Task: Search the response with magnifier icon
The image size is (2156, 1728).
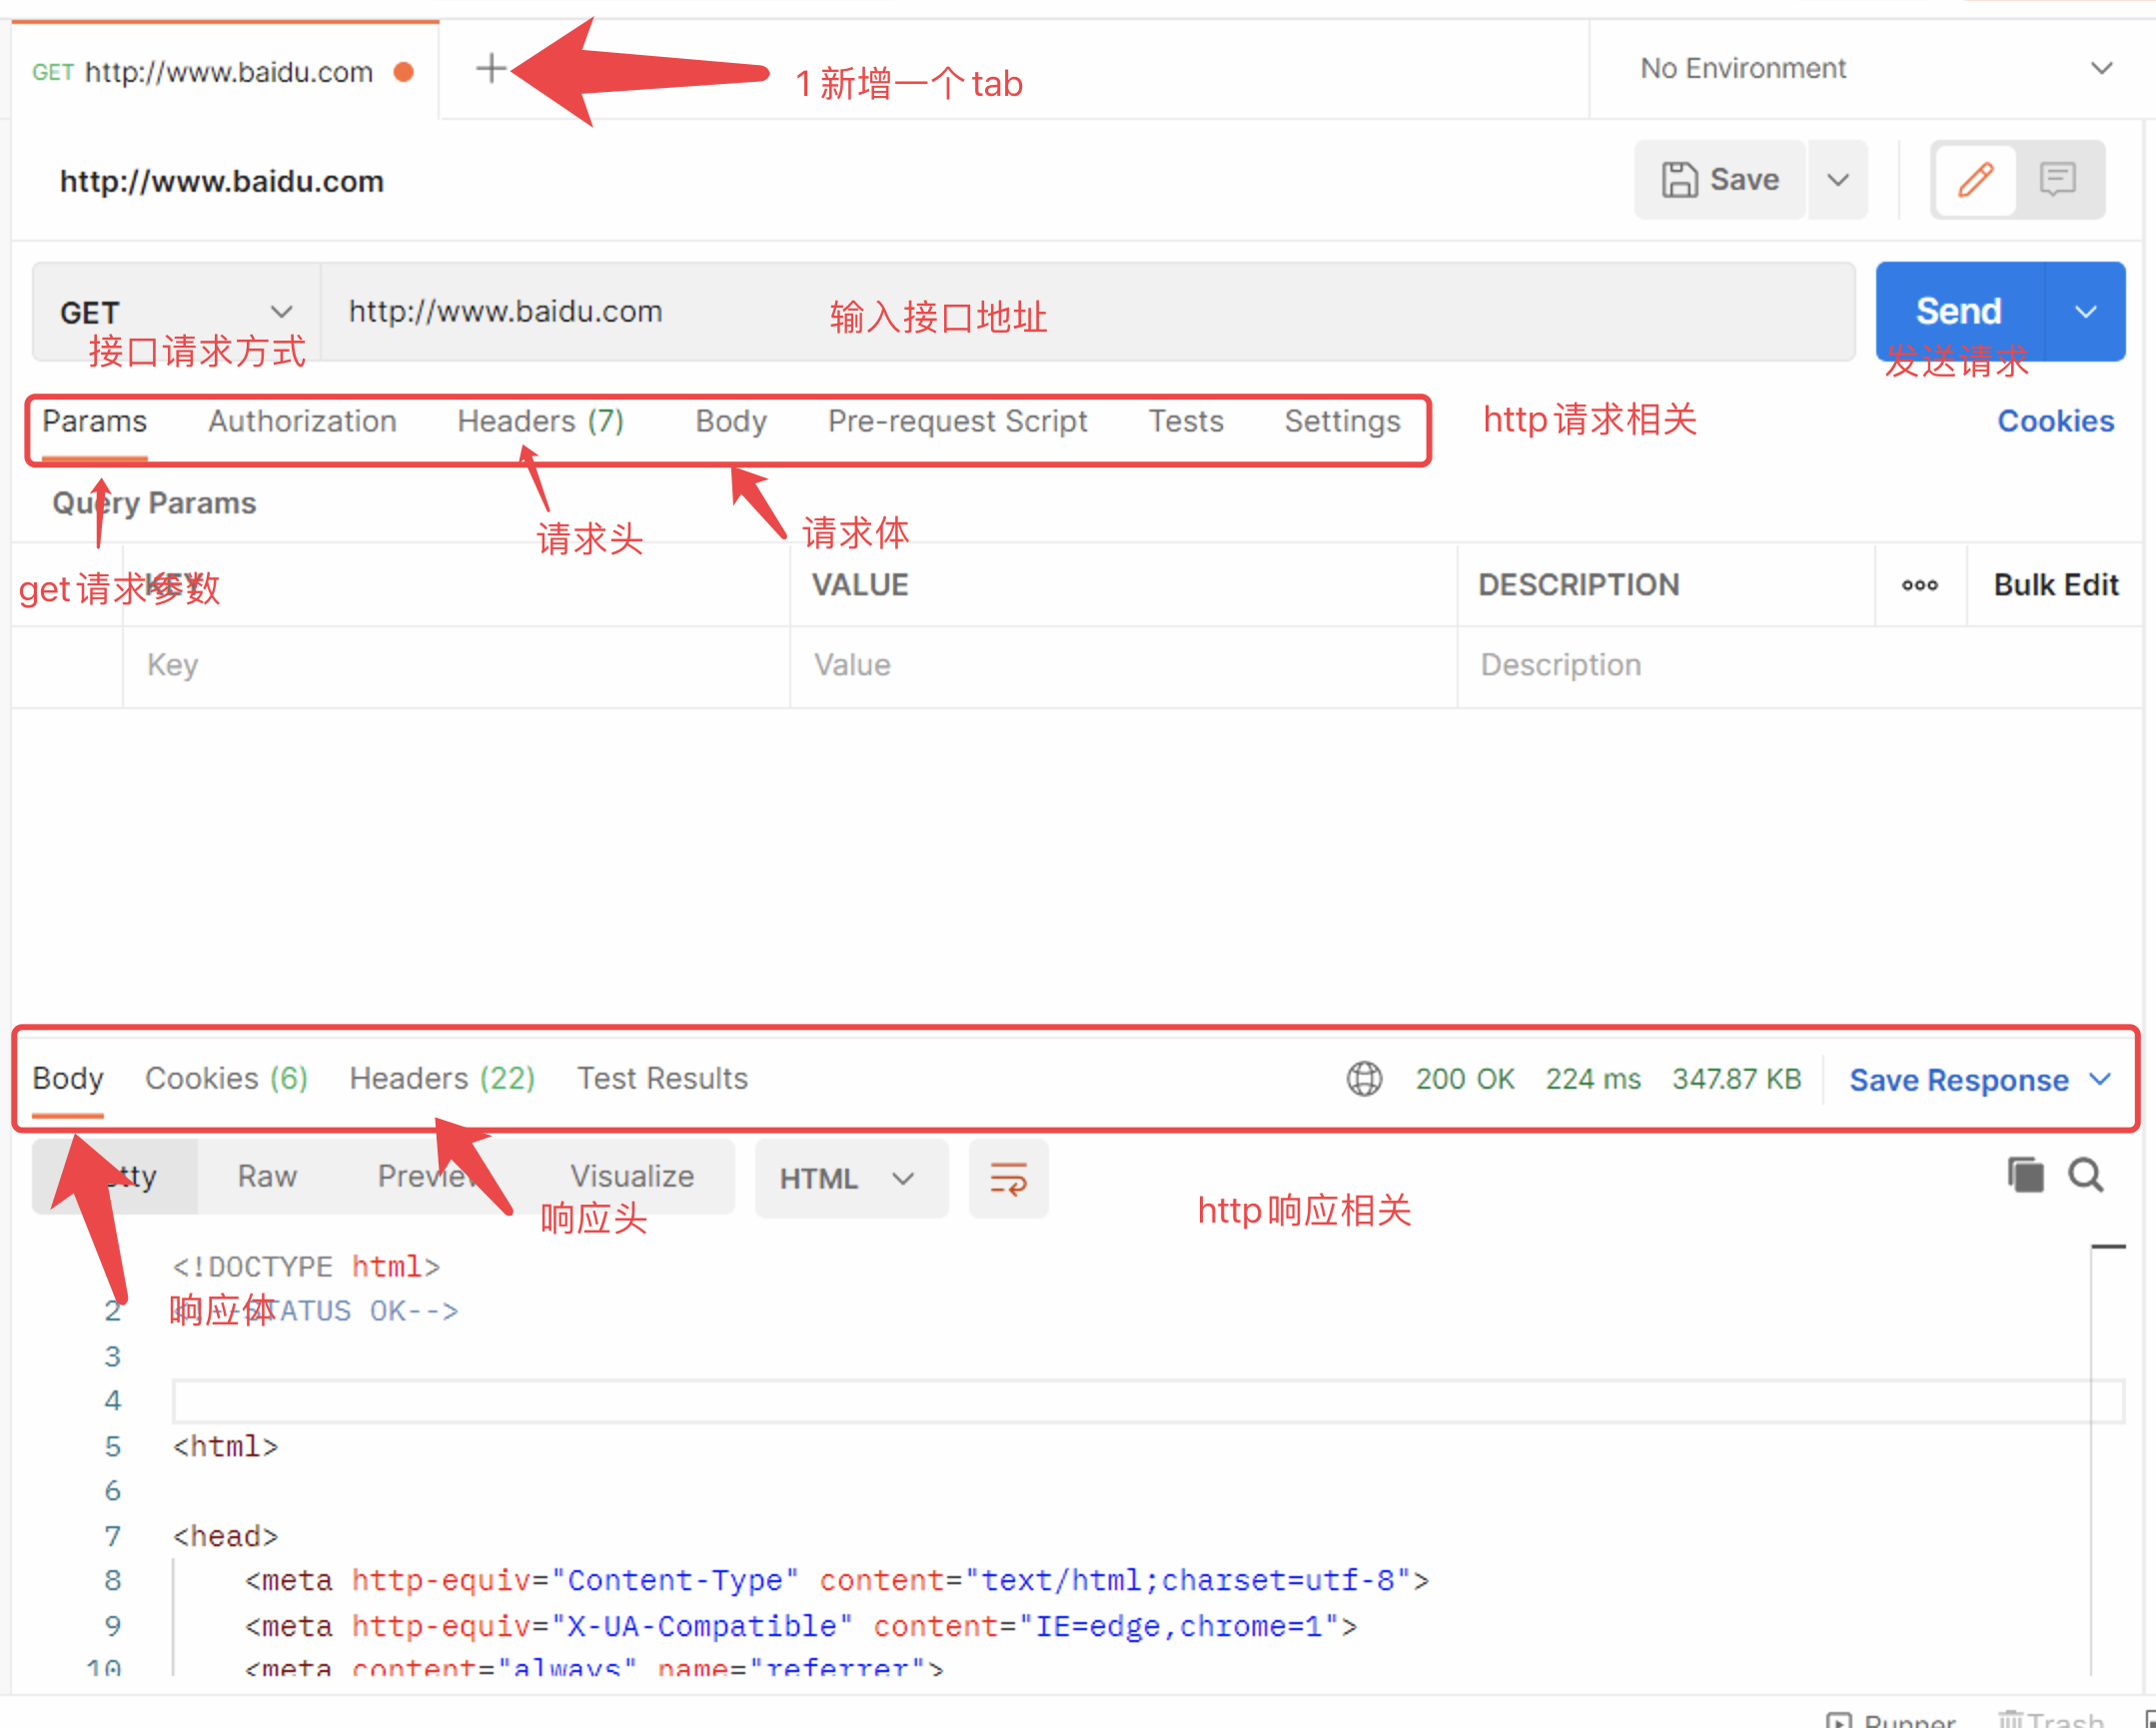Action: point(2086,1175)
